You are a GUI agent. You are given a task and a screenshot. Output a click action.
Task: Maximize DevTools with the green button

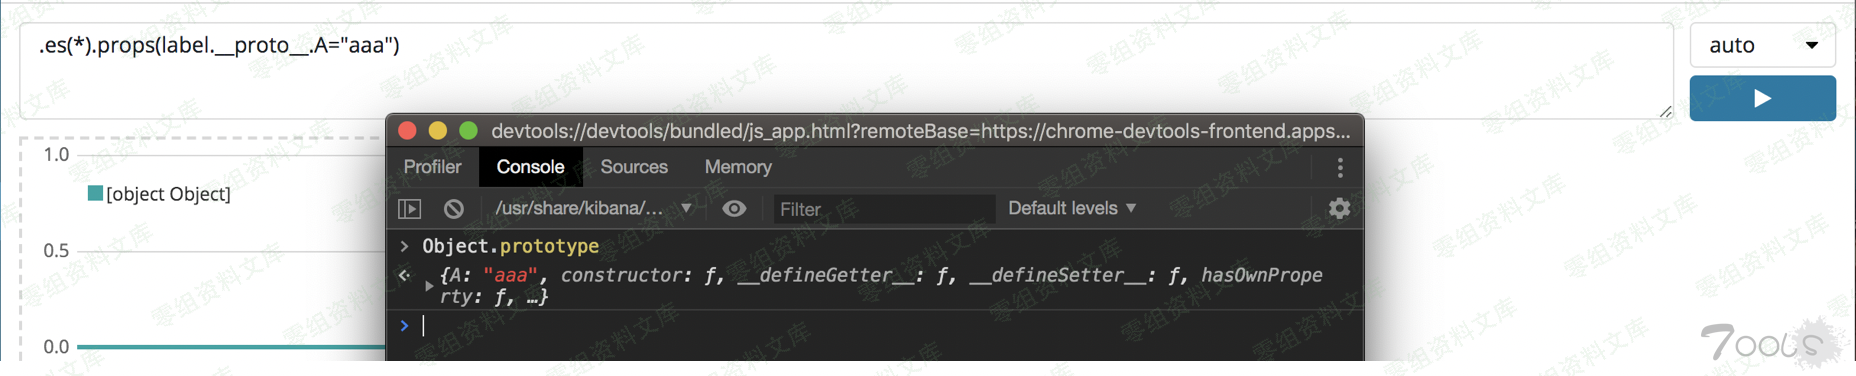click(x=468, y=131)
